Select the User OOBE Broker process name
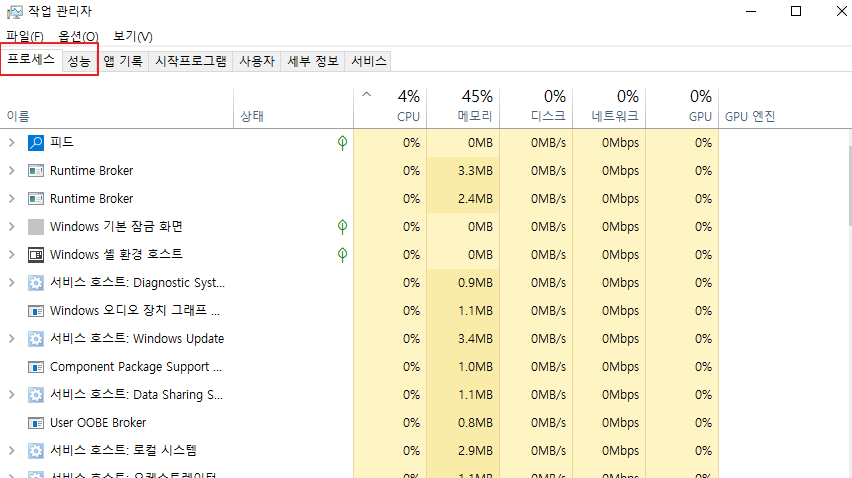 coord(98,423)
